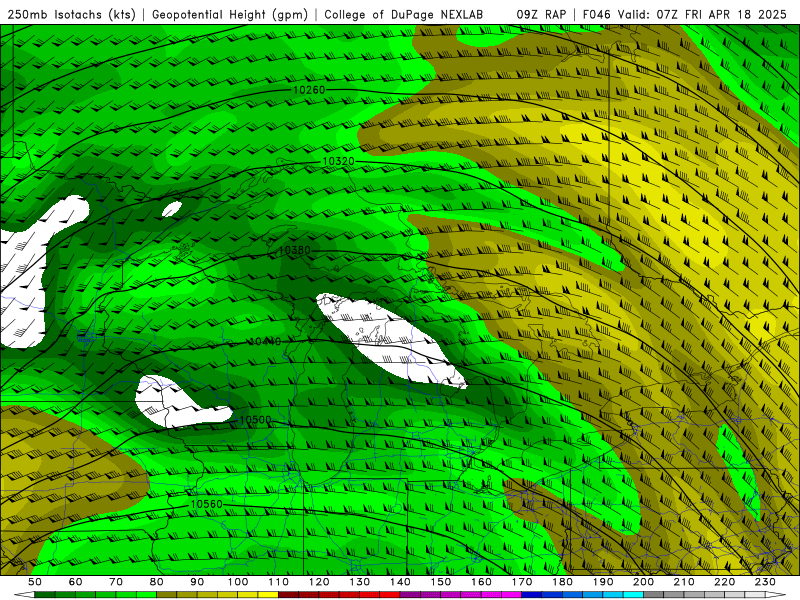Click the 'College of DuPage NEXLAB' label
800x600 pixels.
404,15
